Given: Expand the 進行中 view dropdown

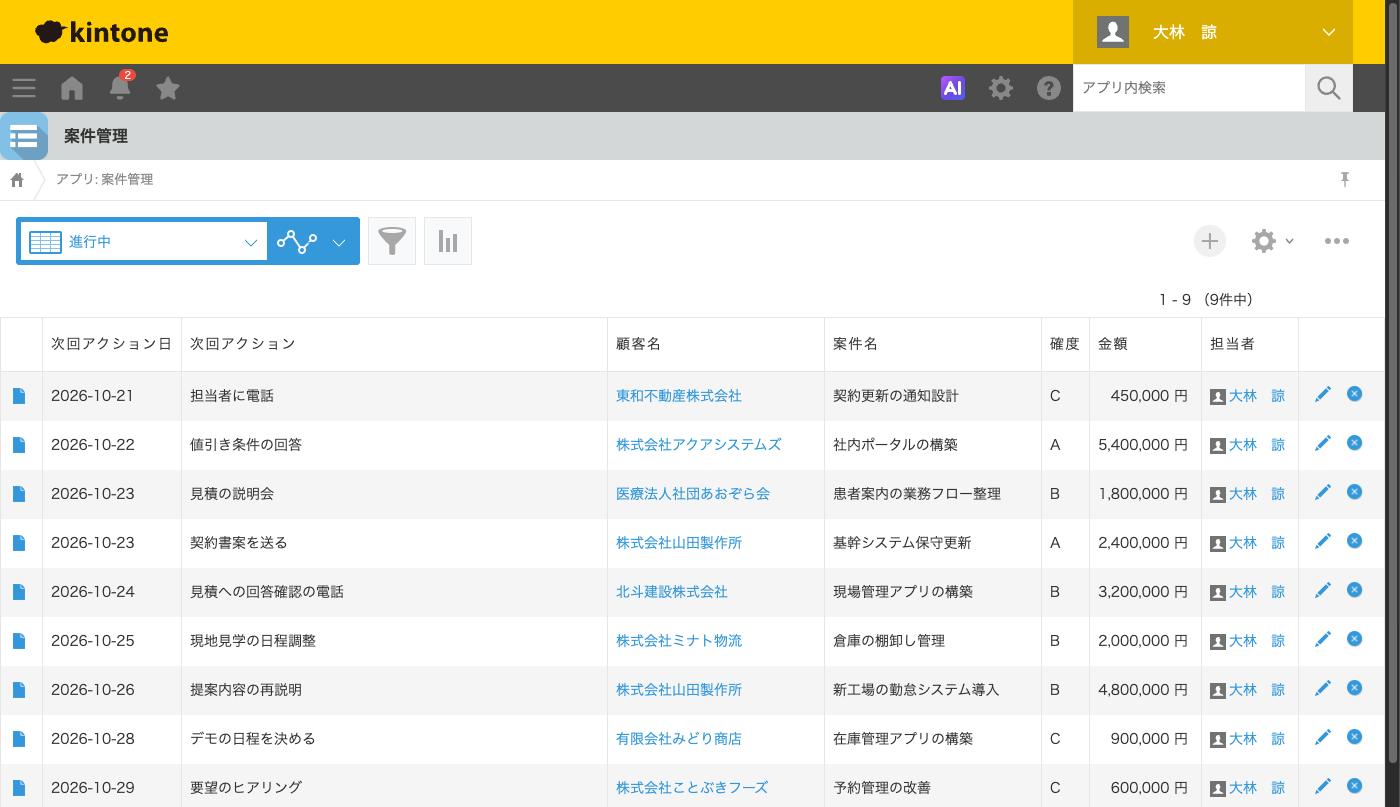Looking at the screenshot, I should [x=143, y=241].
